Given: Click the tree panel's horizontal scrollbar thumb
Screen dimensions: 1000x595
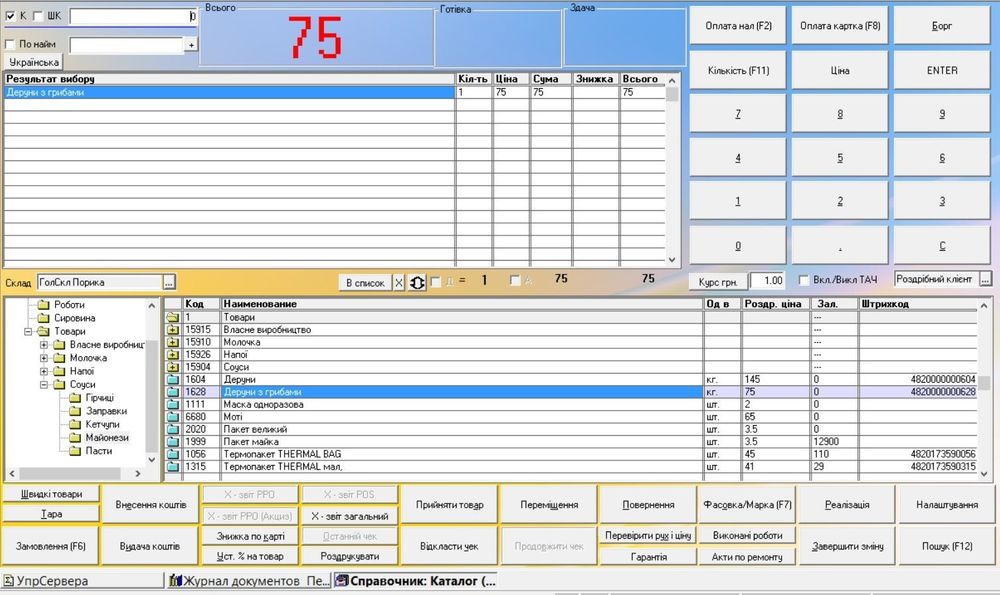Looking at the screenshot, I should (x=70, y=473).
